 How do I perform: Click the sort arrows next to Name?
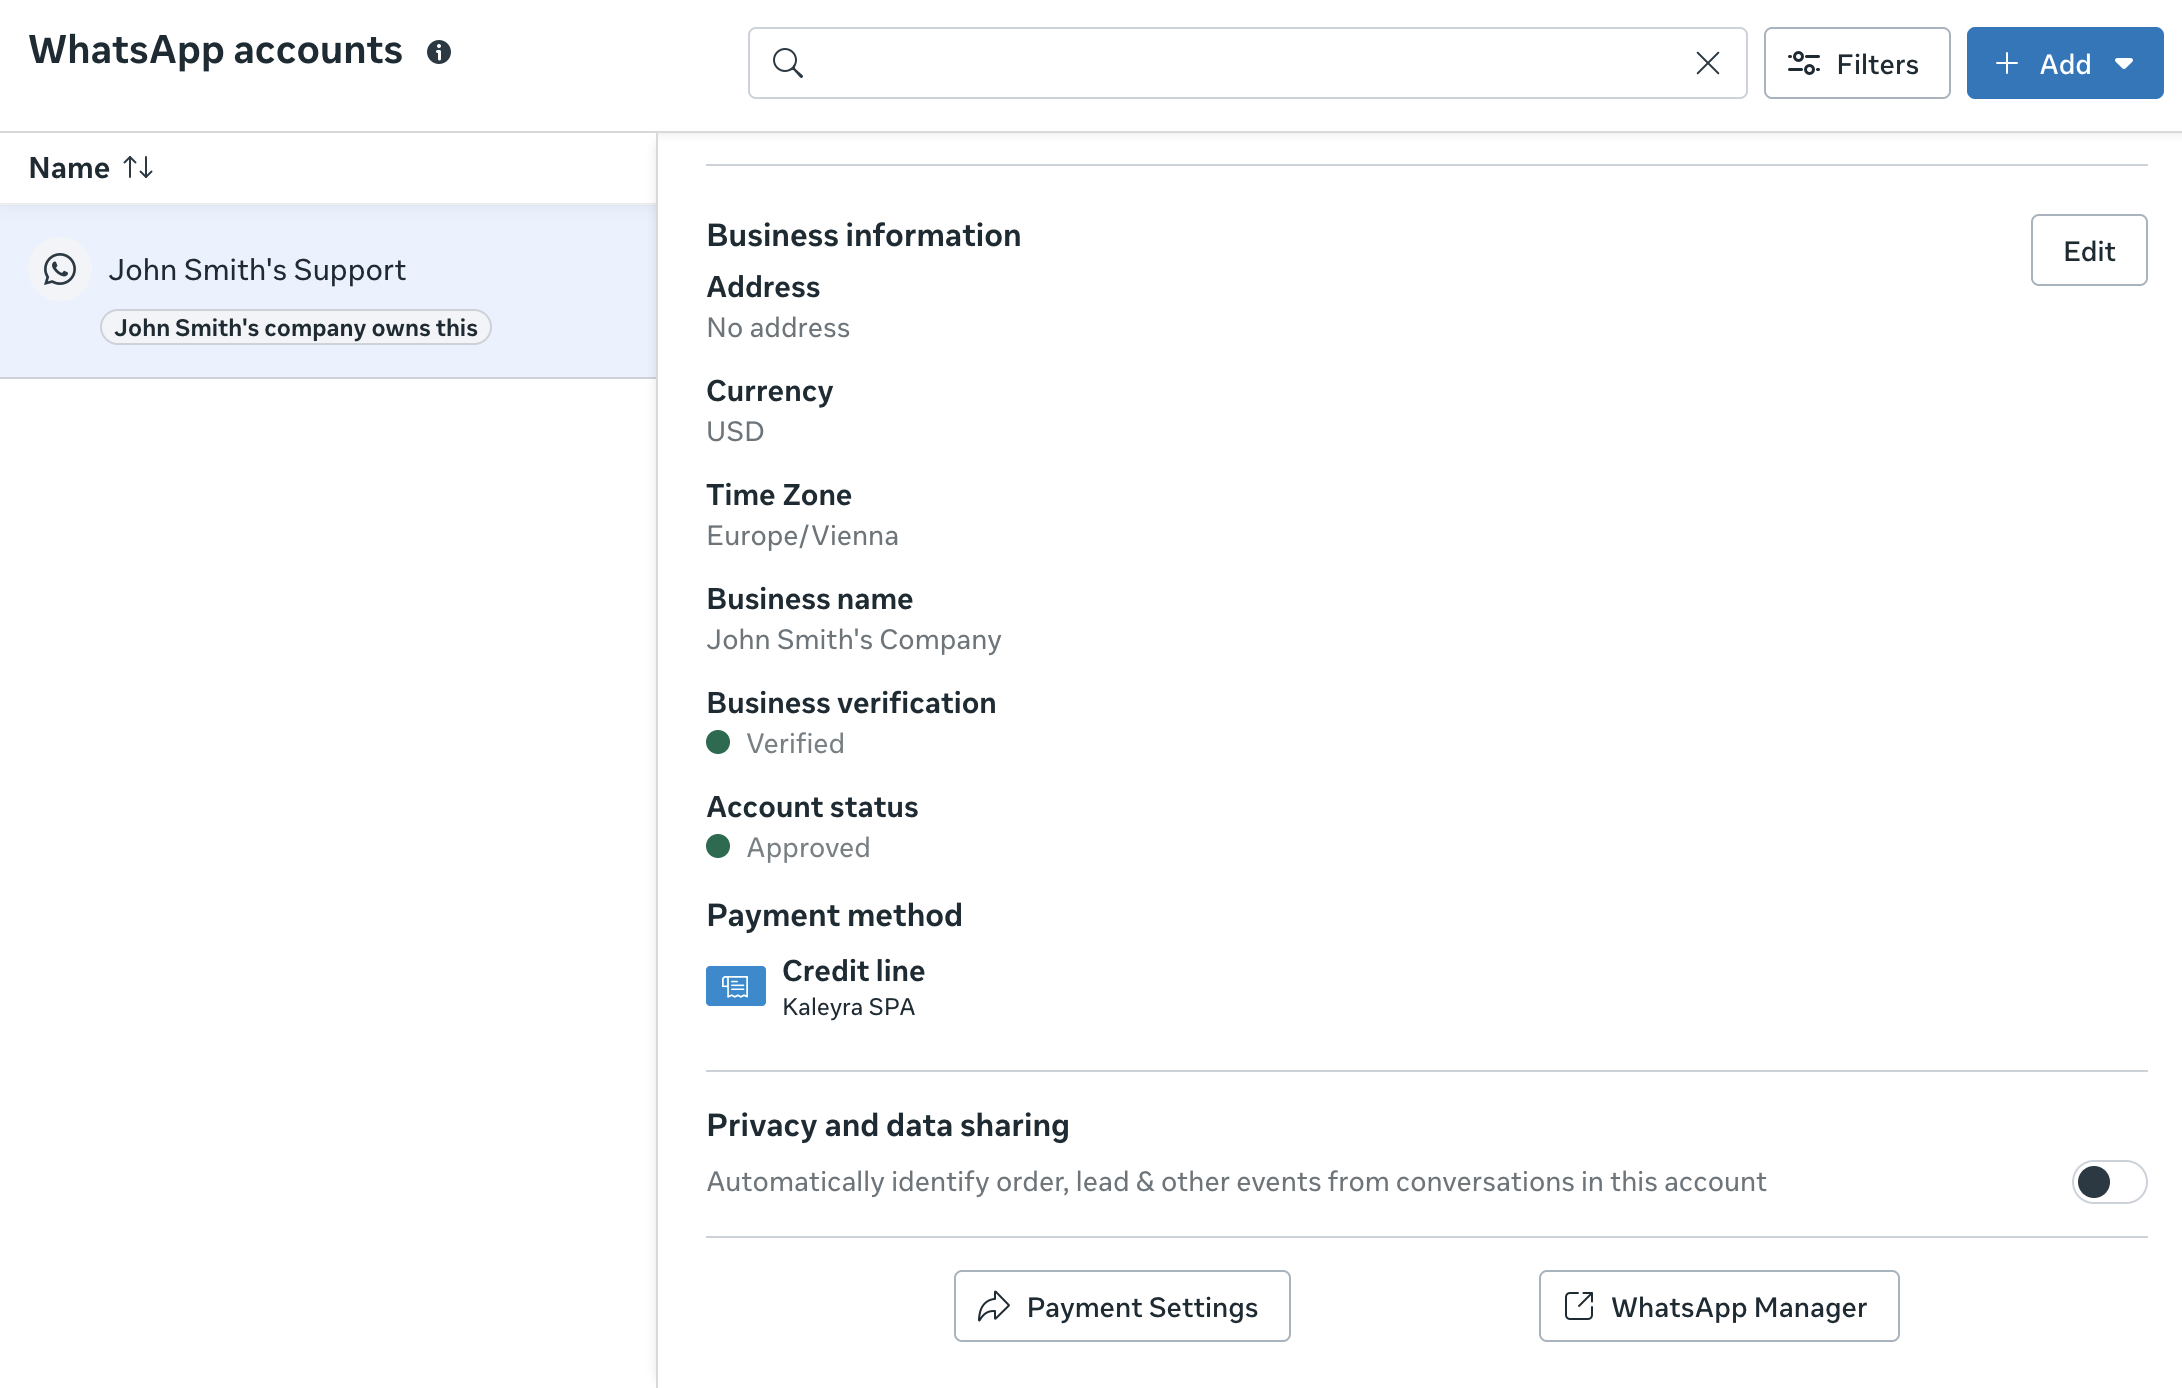coord(138,167)
